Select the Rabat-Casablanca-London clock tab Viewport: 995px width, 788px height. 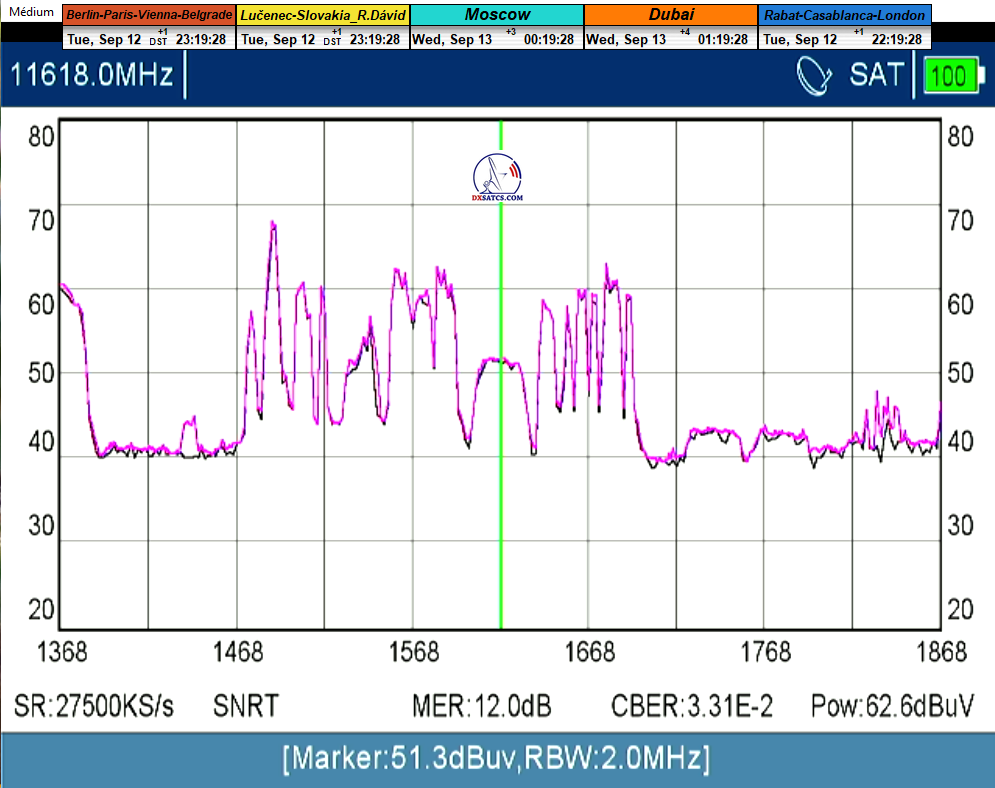845,16
